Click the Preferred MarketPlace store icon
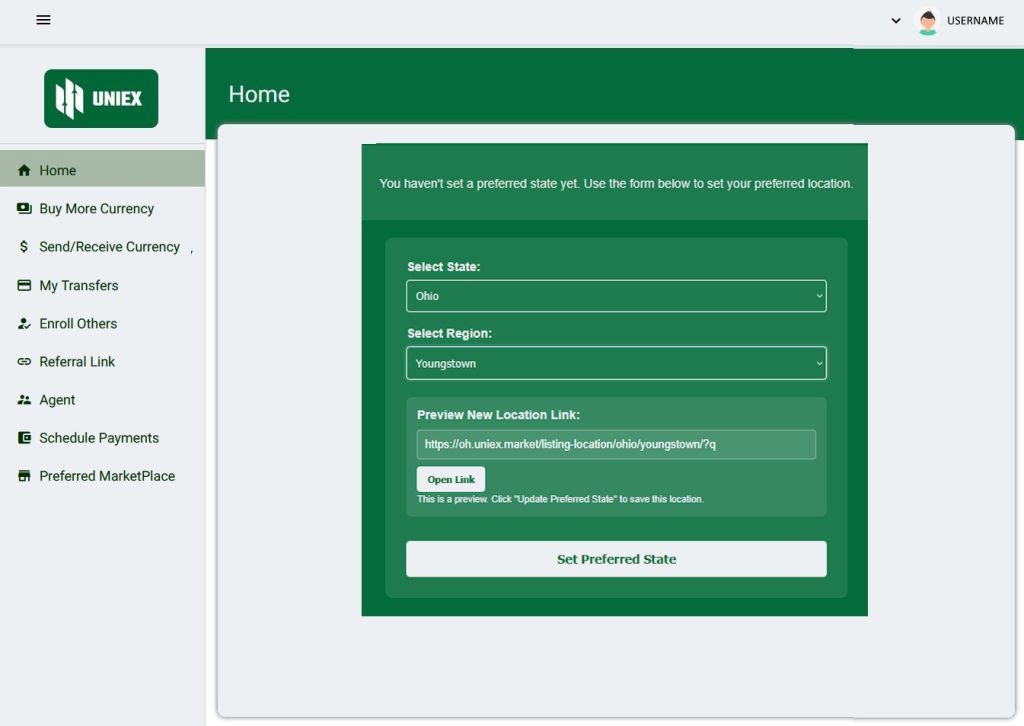This screenshot has width=1024, height=726. (24, 476)
